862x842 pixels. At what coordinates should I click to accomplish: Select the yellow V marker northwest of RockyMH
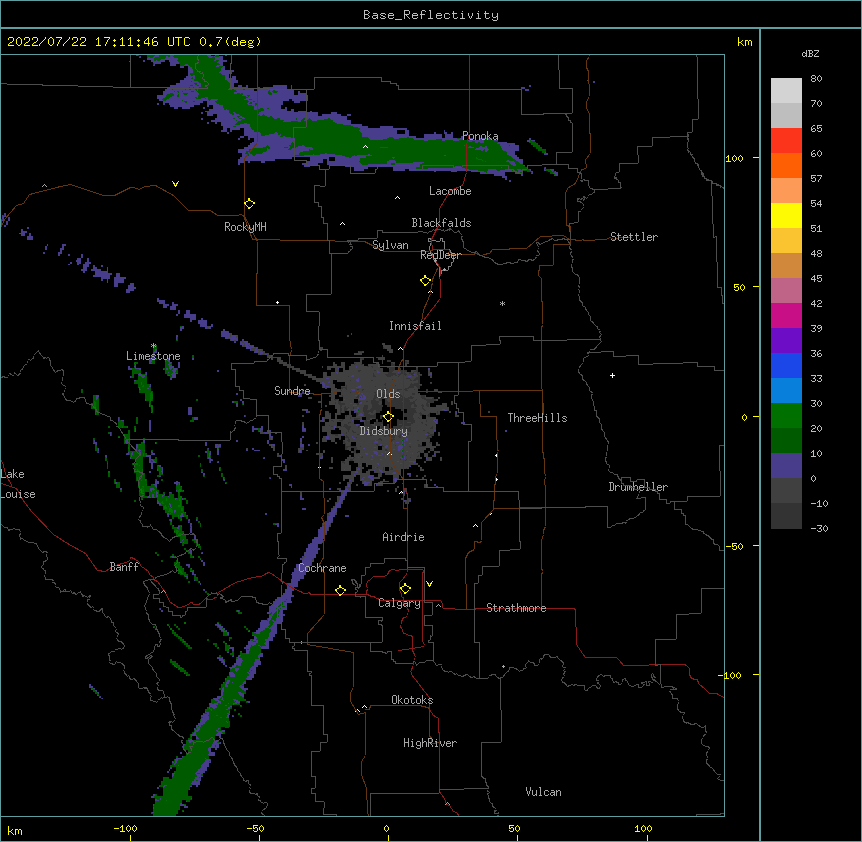(175, 184)
